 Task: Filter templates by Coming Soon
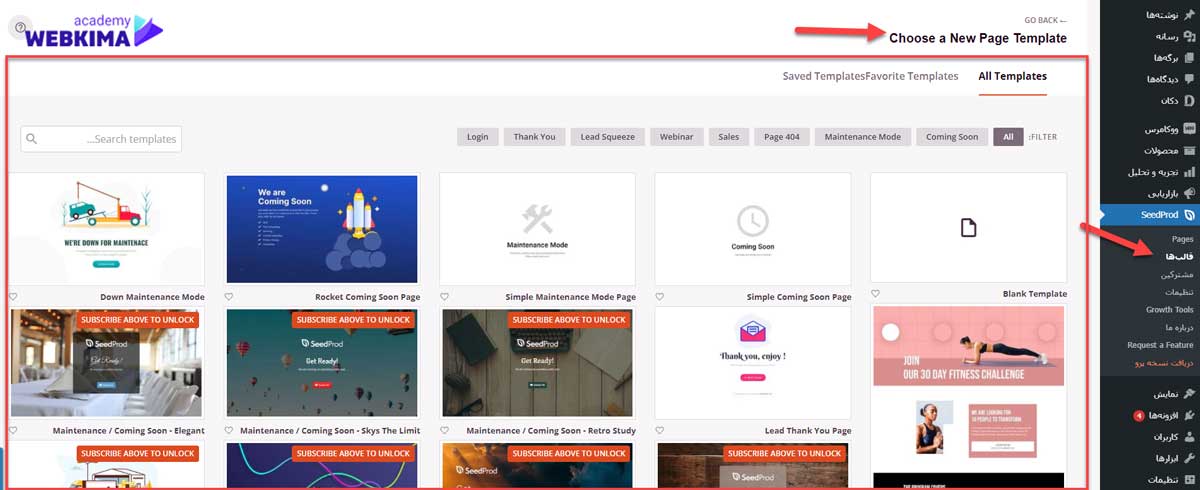point(952,137)
